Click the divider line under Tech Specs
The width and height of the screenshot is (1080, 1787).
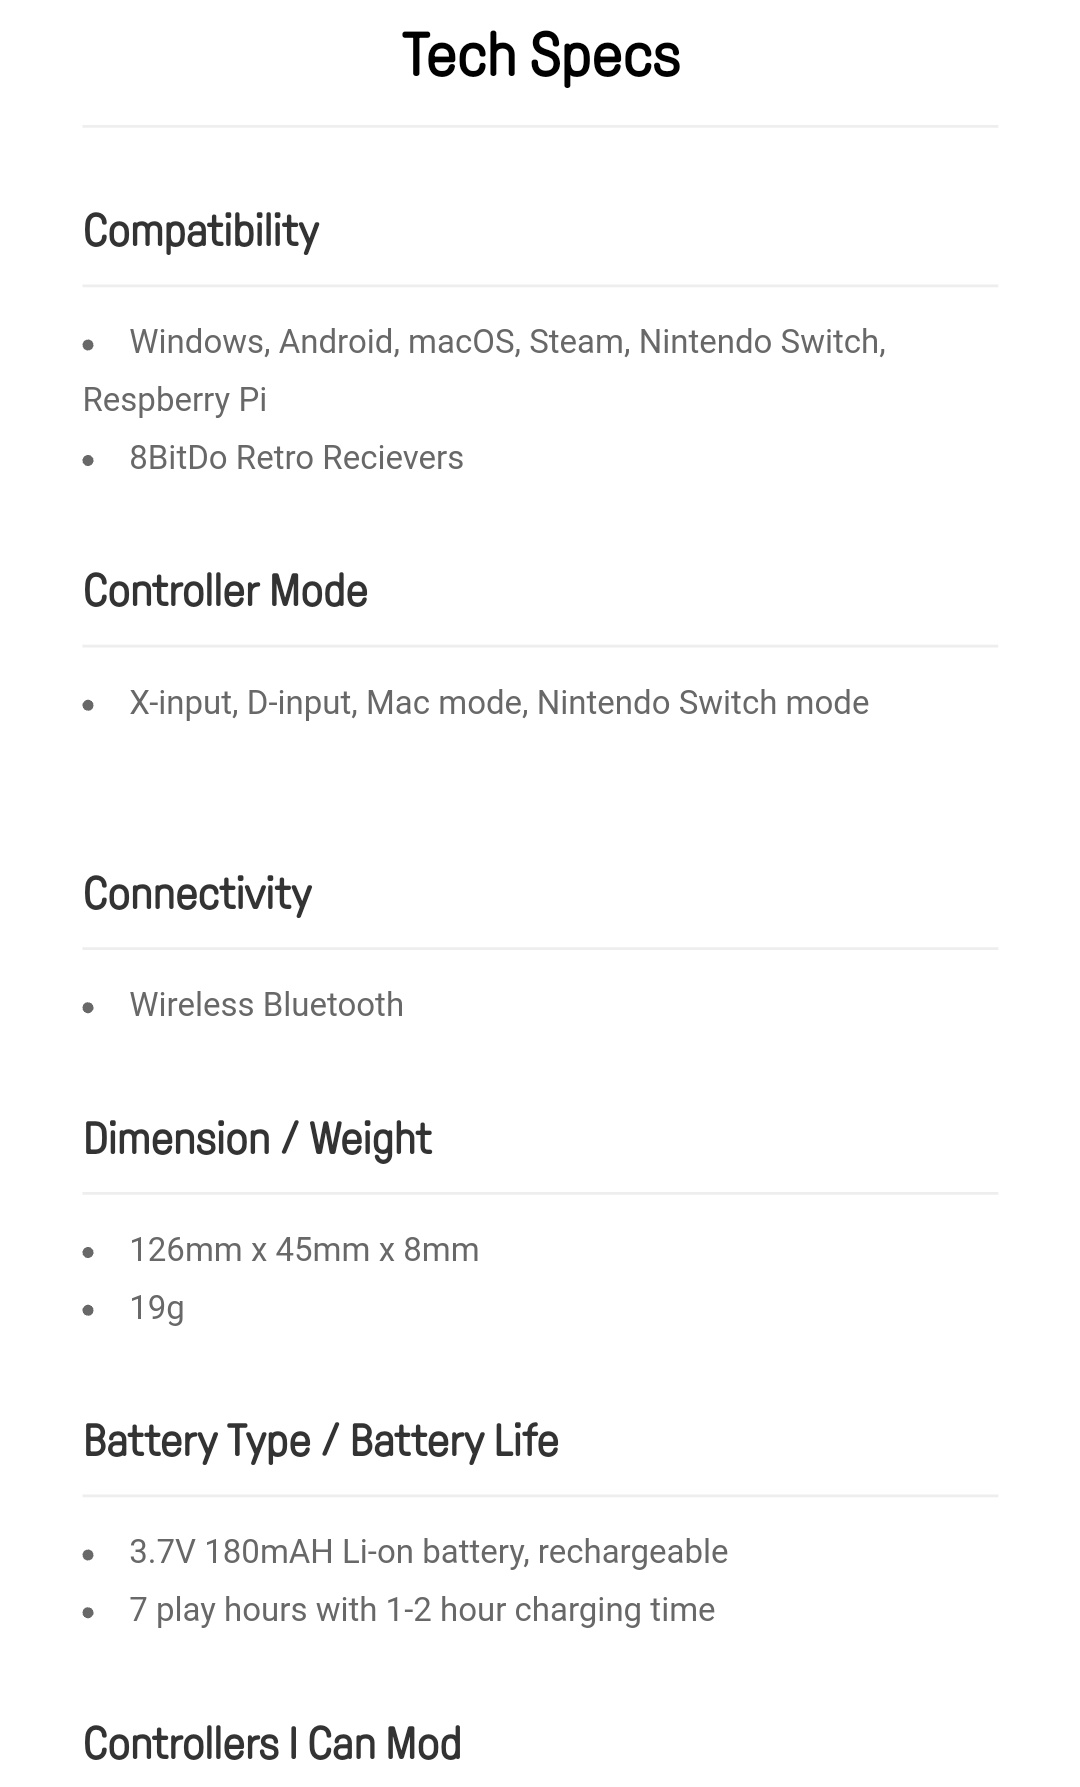pos(540,126)
